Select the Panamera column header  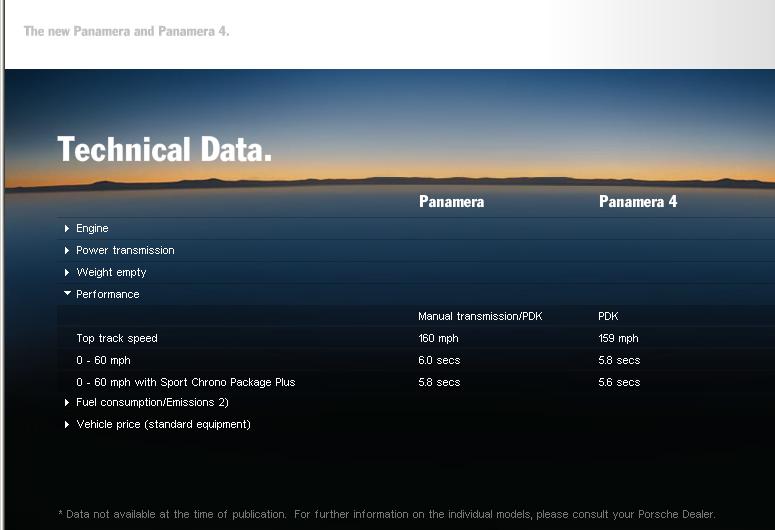tap(451, 201)
